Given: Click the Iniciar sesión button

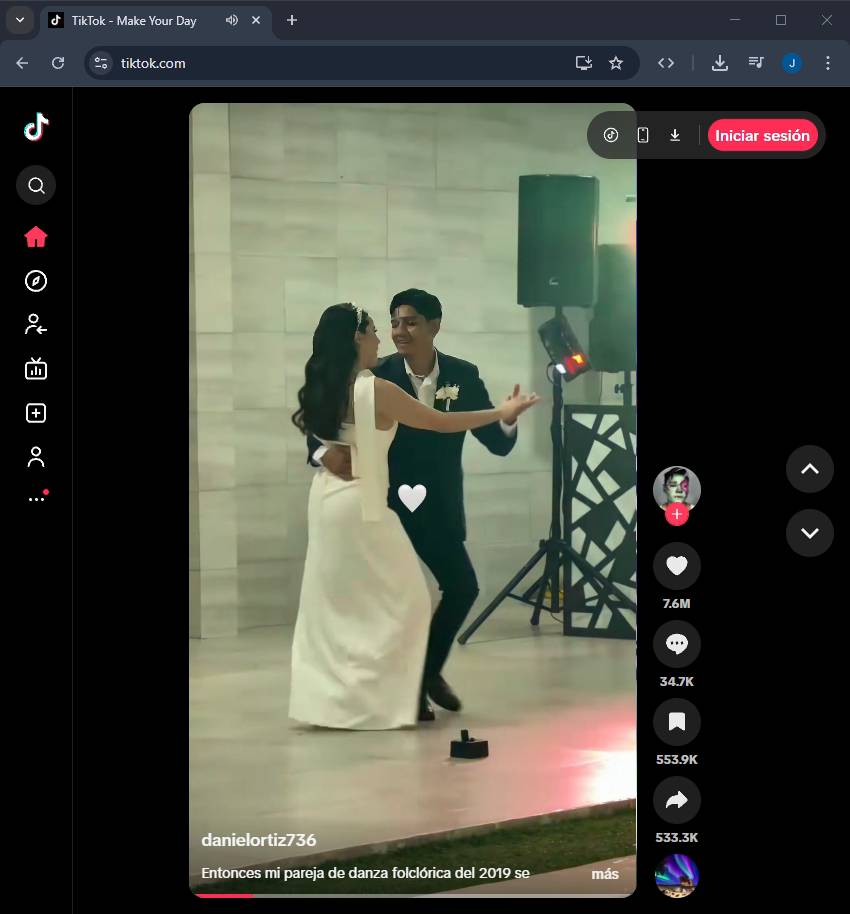Looking at the screenshot, I should point(762,135).
